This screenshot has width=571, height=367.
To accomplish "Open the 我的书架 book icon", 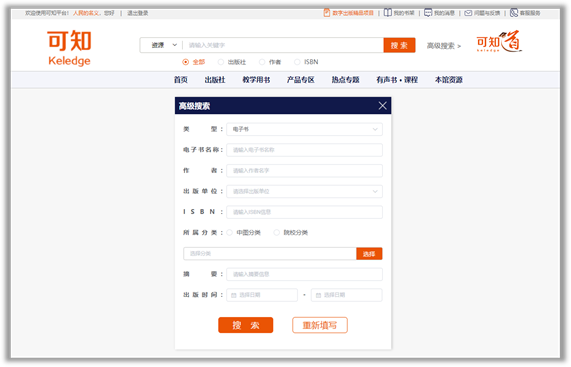I will pyautogui.click(x=388, y=13).
